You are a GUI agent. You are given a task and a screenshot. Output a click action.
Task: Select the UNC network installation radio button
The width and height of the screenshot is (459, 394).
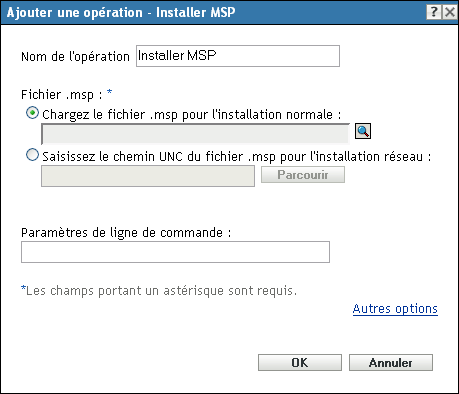tap(32, 155)
